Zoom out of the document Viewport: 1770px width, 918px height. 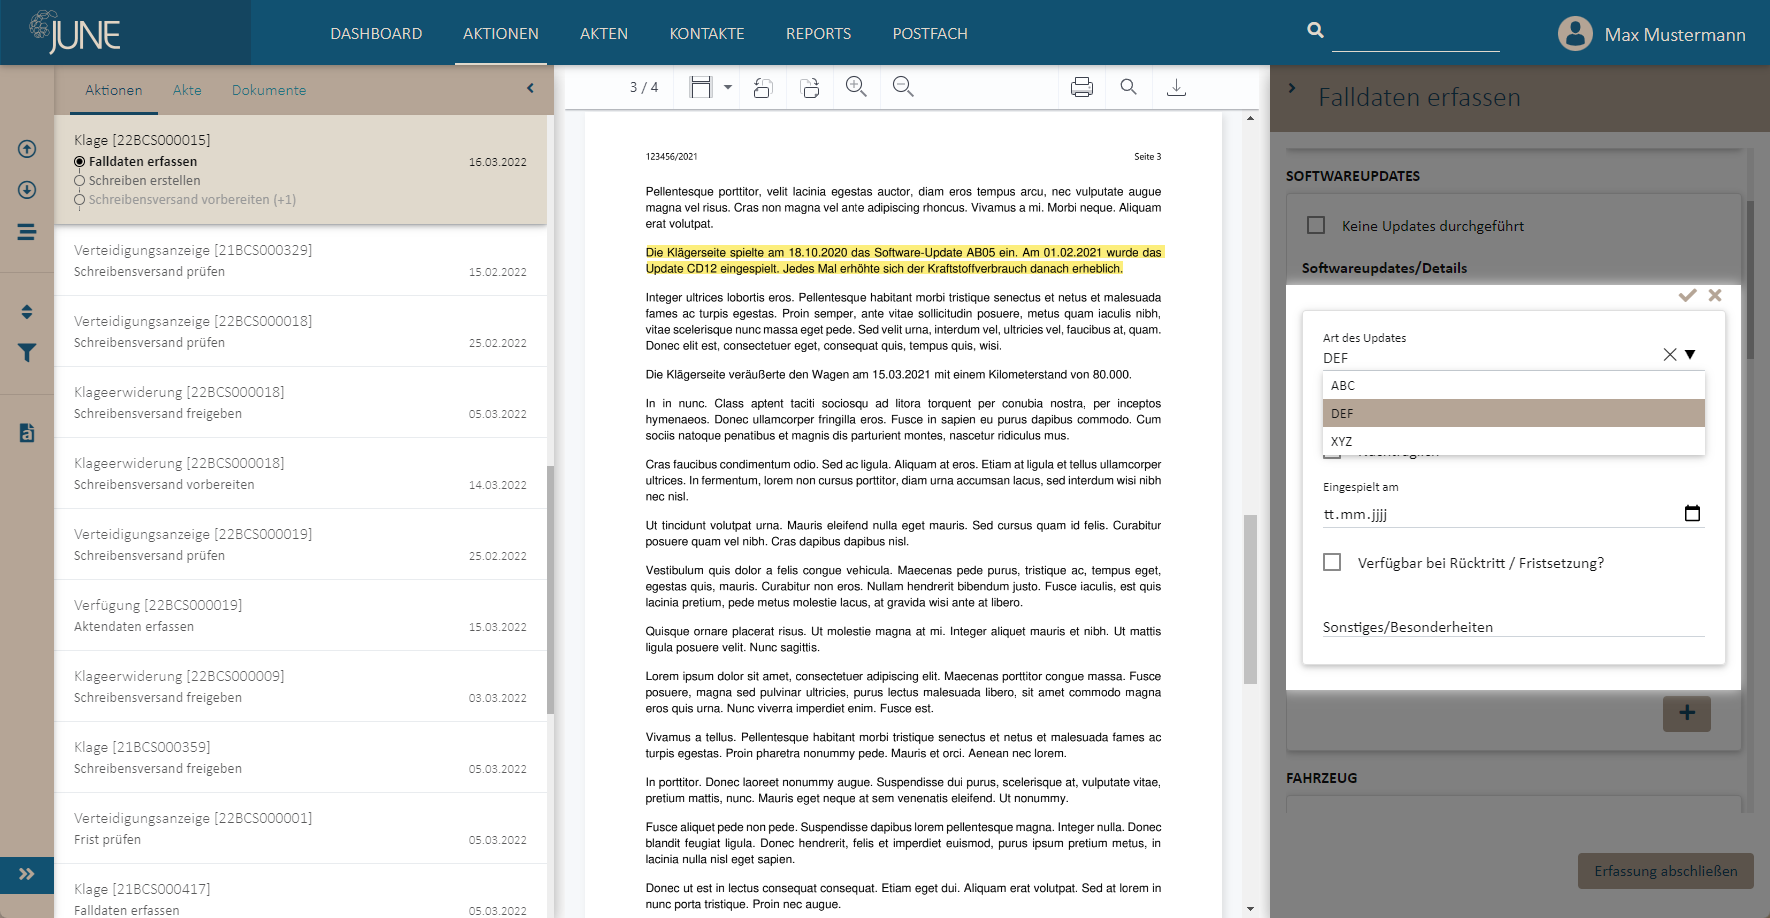pyautogui.click(x=903, y=87)
